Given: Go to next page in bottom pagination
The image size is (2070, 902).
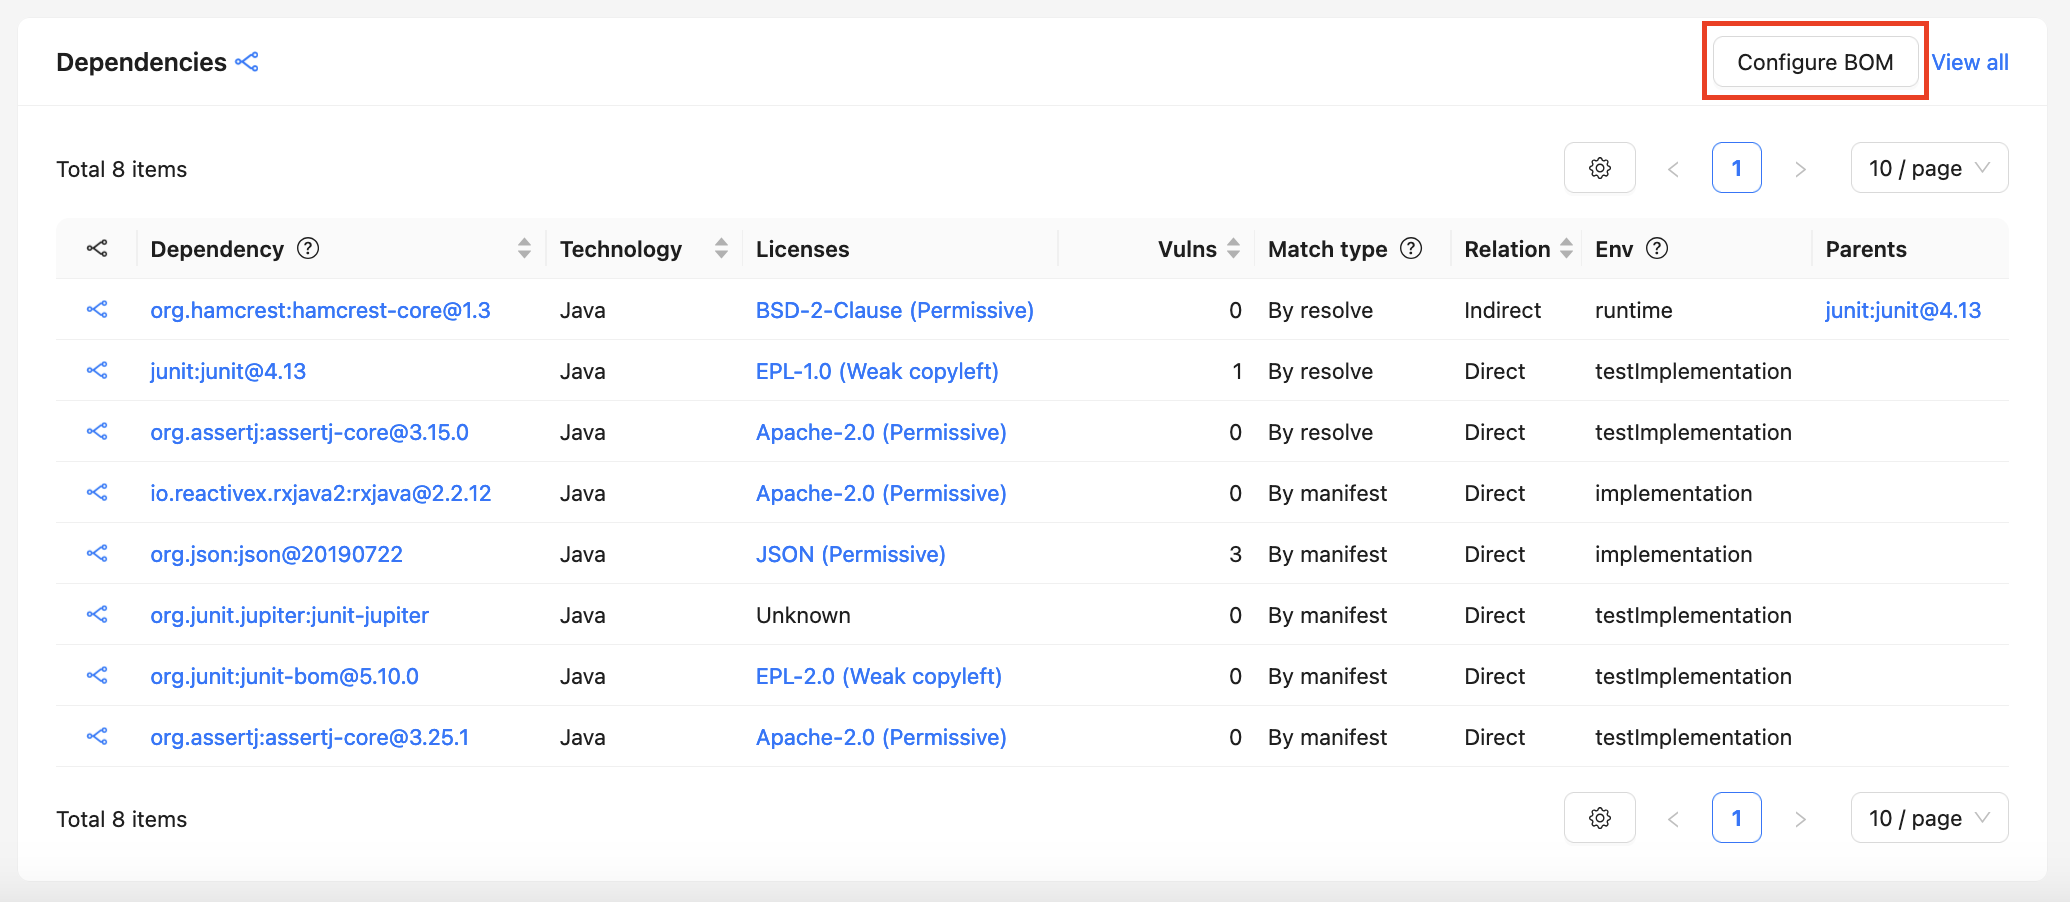Looking at the screenshot, I should coord(1800,819).
